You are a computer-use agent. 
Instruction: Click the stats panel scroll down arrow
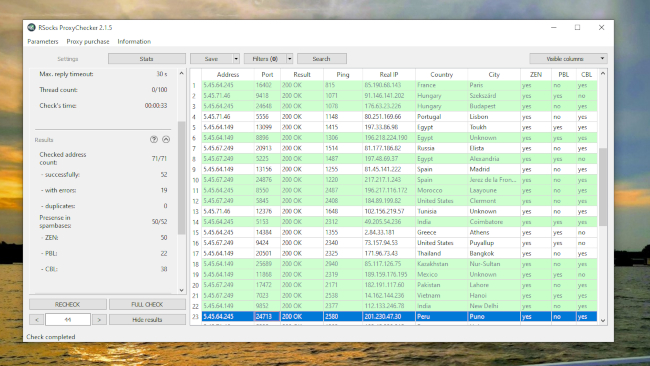coord(181,290)
